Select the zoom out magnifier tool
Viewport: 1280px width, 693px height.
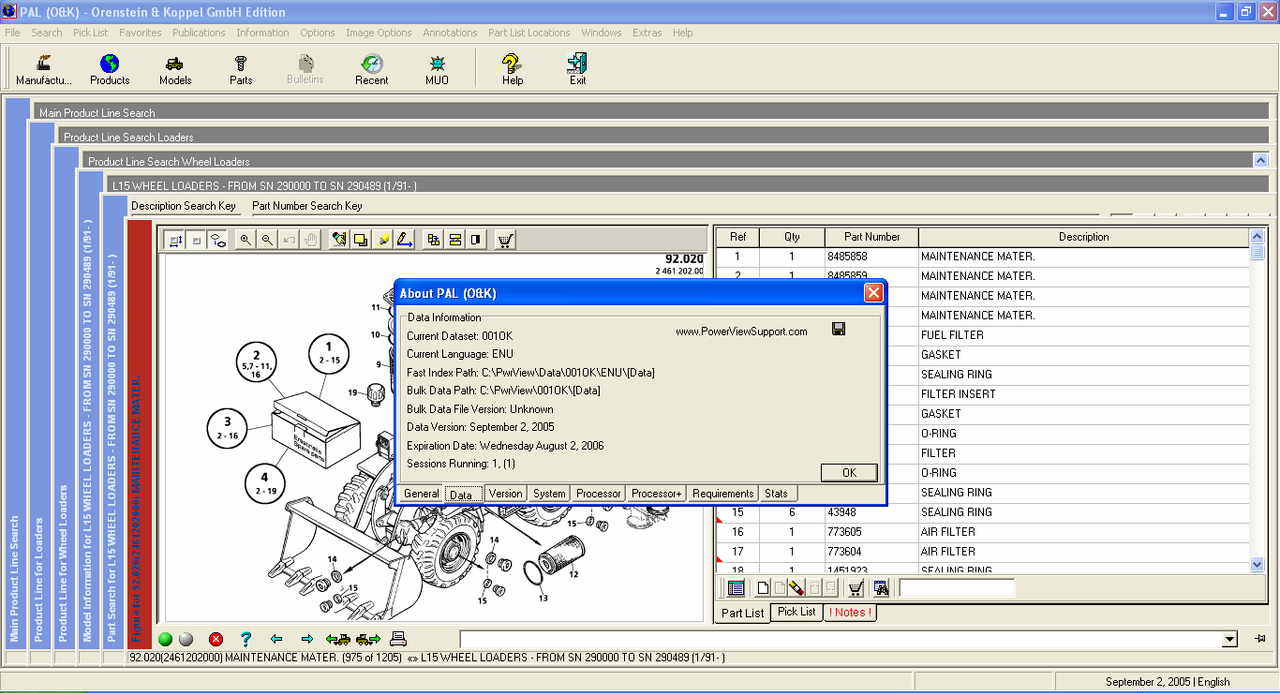(x=267, y=240)
